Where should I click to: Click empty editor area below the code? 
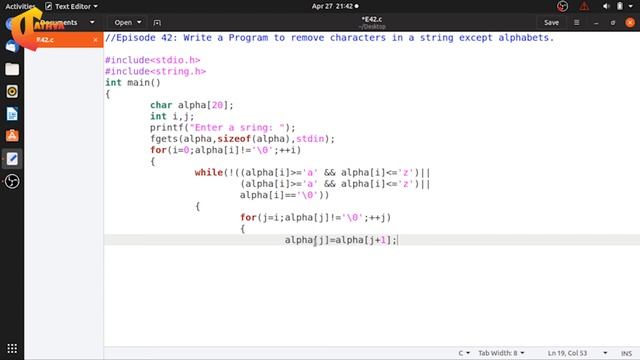coord(371,296)
